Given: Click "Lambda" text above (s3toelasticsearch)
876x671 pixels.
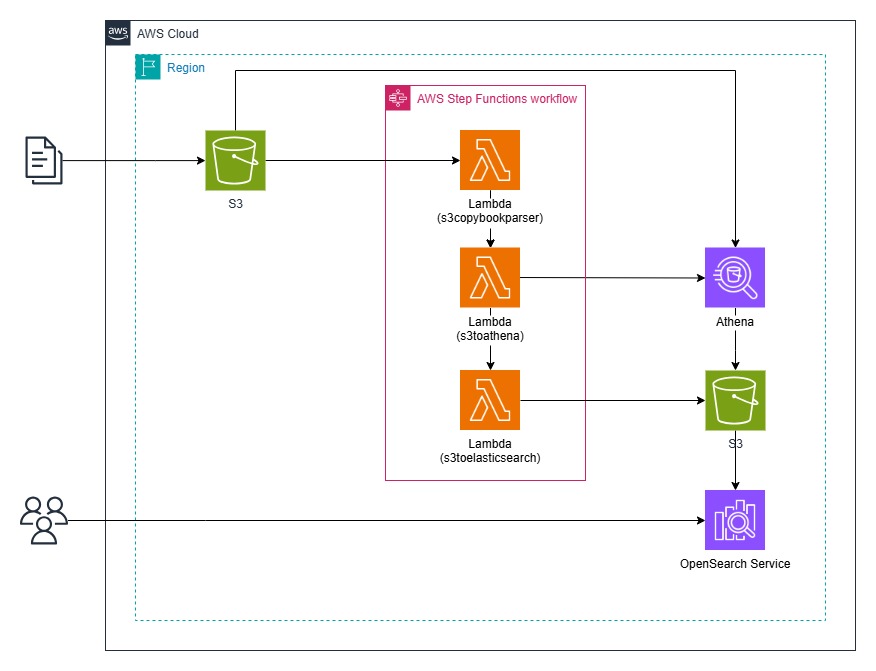Looking at the screenshot, I should pyautogui.click(x=490, y=444).
